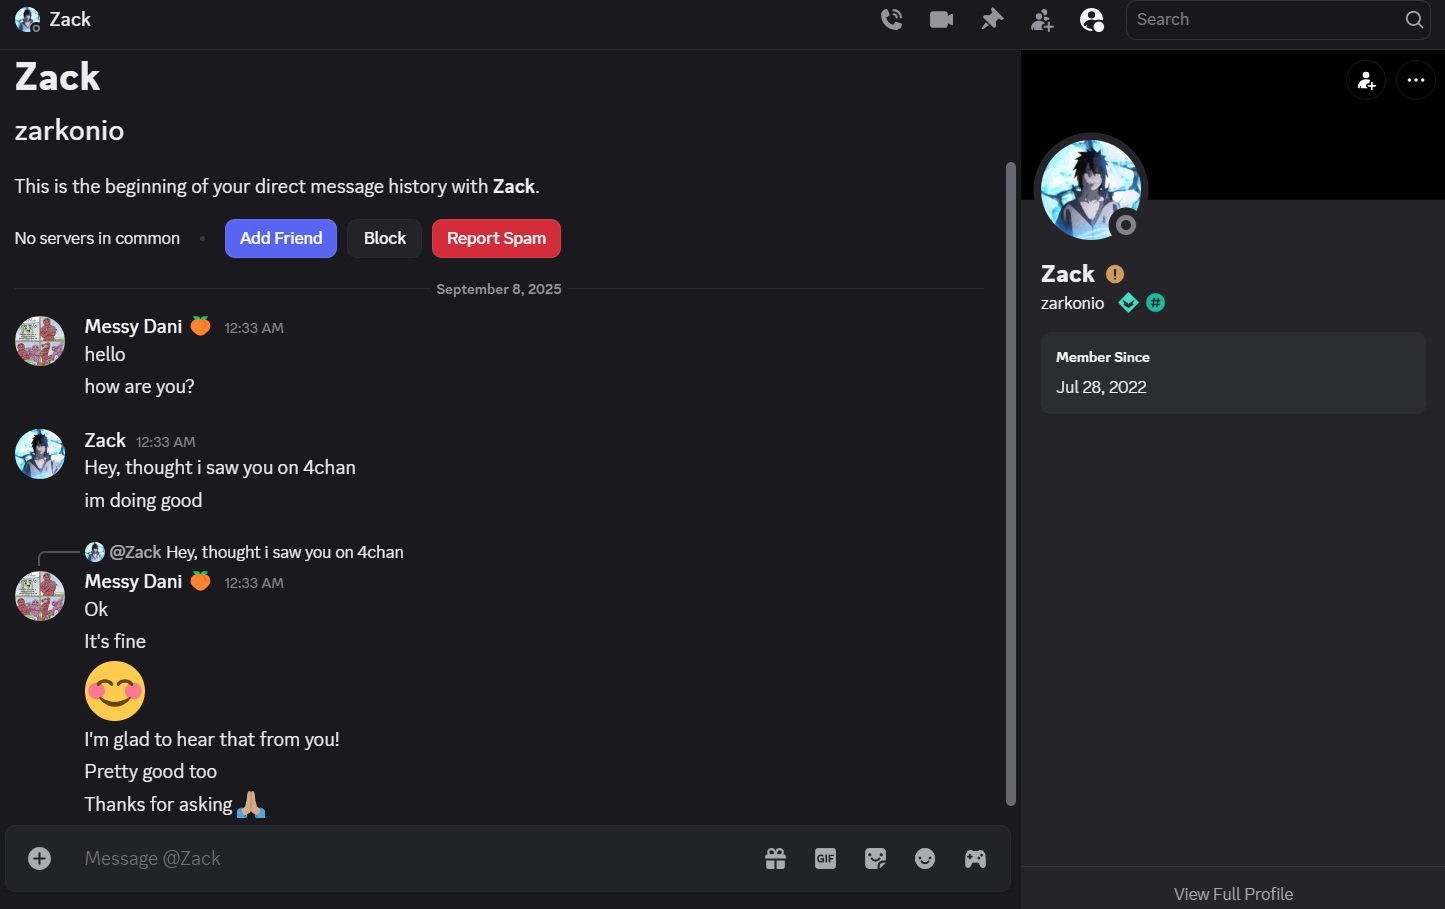
Task: Click the blushing smiley emoji in chat
Action: click(115, 691)
